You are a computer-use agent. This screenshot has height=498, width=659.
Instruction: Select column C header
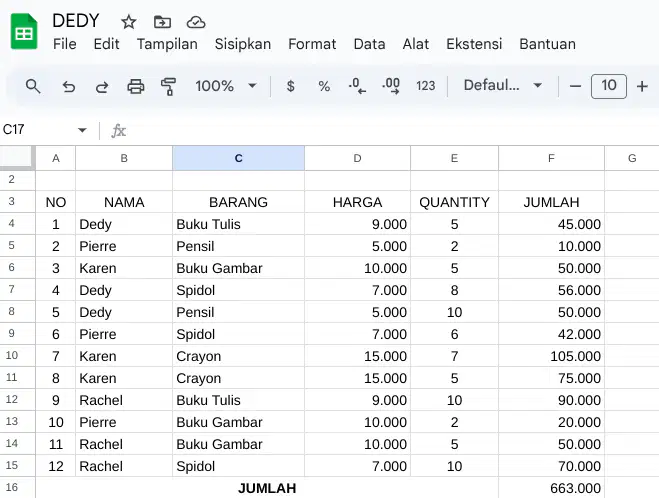pyautogui.click(x=238, y=158)
